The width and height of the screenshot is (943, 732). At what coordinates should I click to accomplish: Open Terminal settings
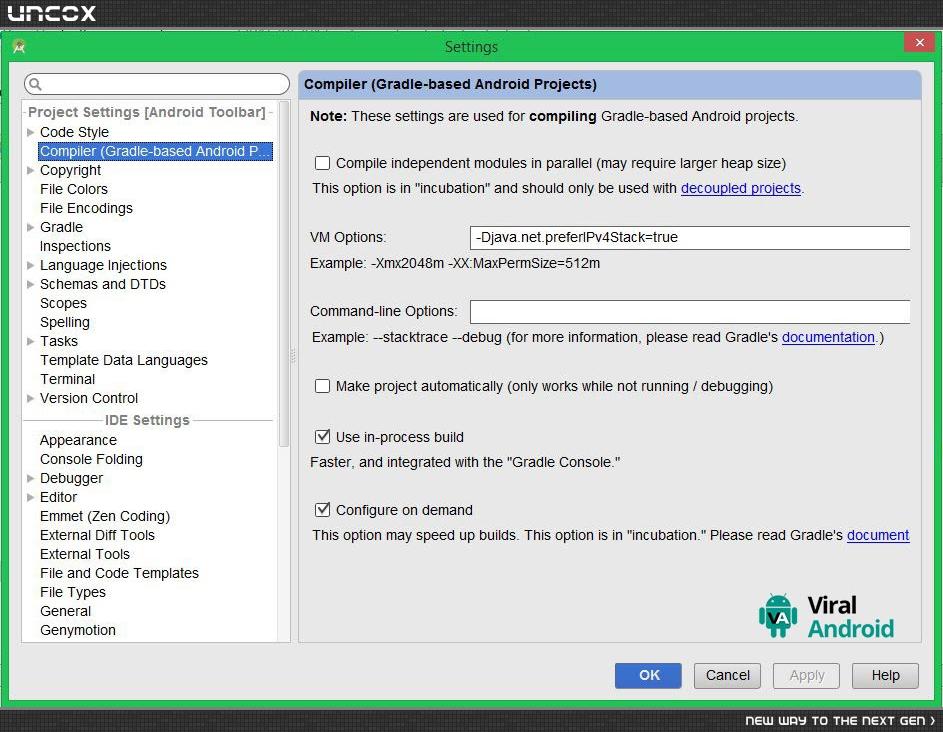point(67,379)
